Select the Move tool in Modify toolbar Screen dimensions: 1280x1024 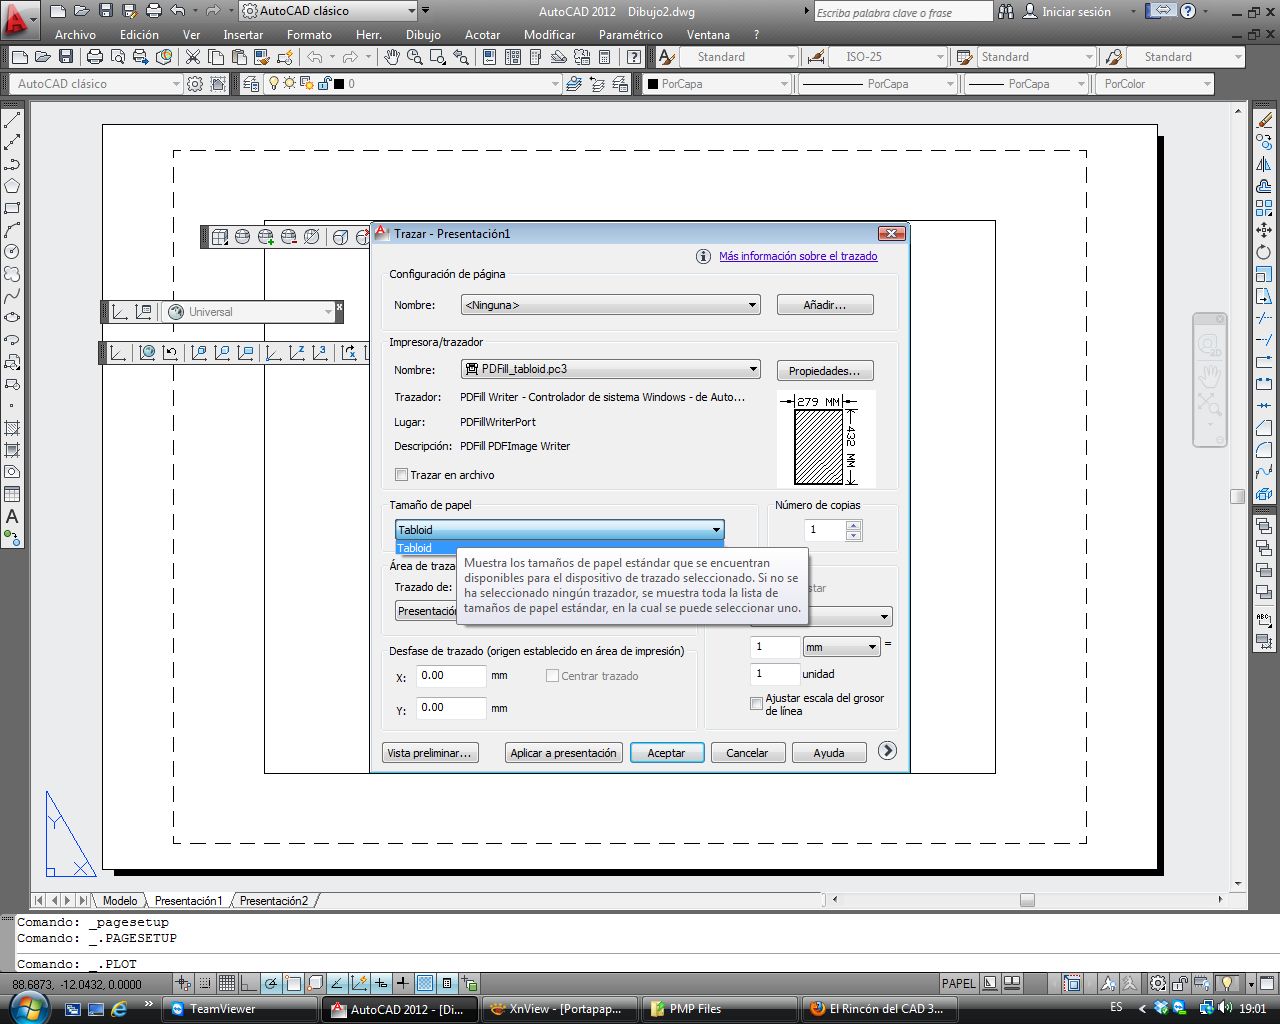1264,230
